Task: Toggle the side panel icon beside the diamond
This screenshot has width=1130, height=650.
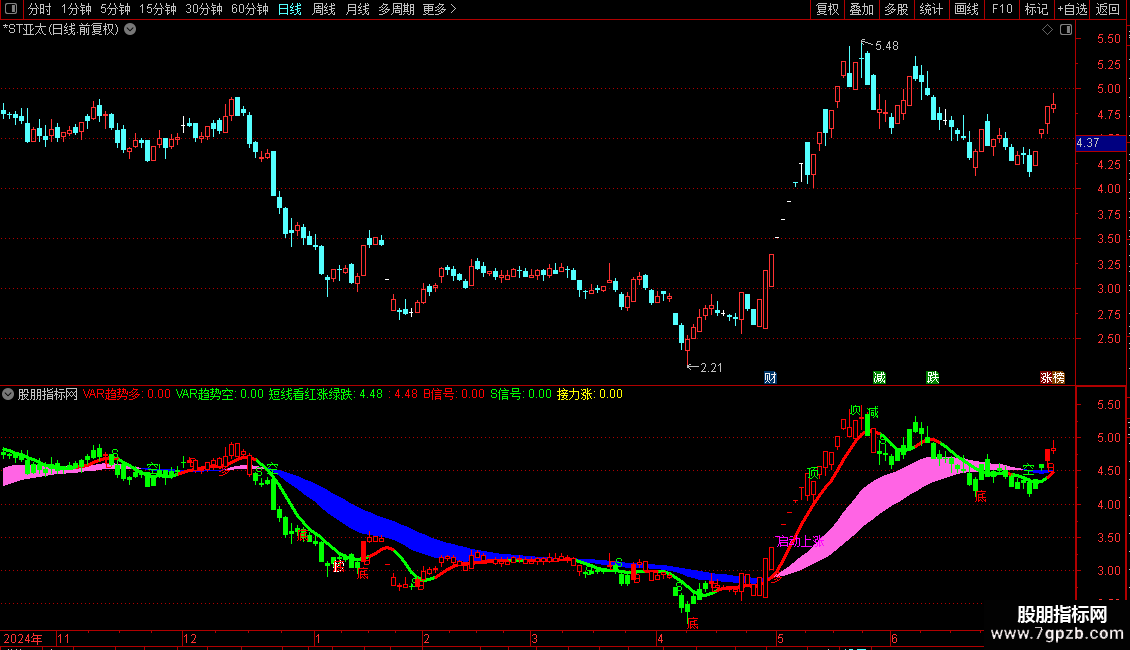Action: pos(1066,30)
